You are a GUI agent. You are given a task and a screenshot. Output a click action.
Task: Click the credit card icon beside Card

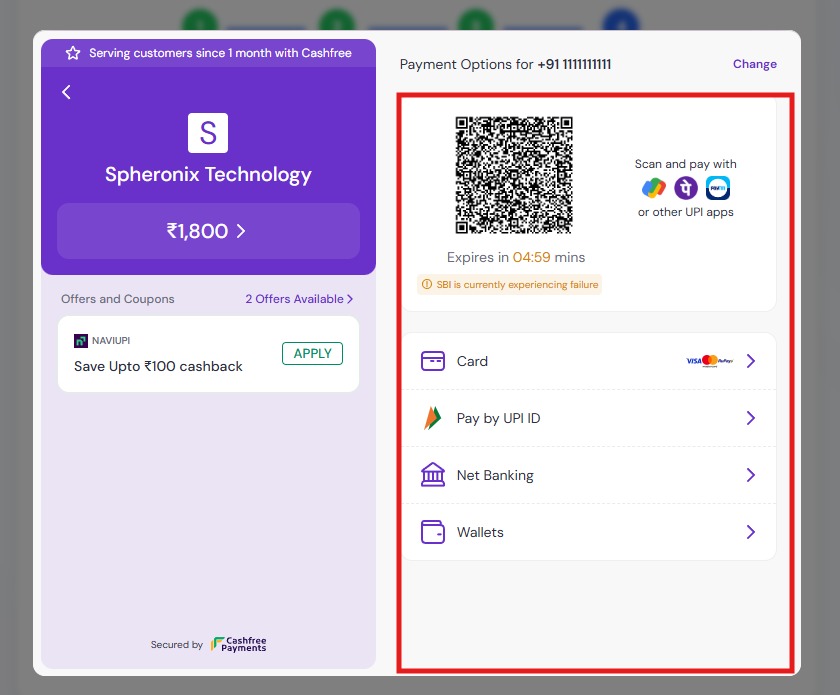[432, 361]
